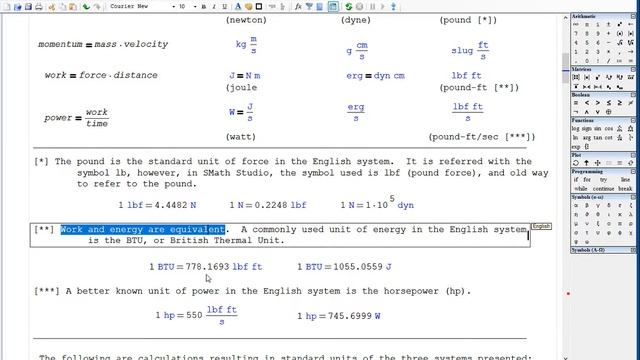Create a new worksheet from toolbar
The image size is (640, 360).
[x=6, y=7]
